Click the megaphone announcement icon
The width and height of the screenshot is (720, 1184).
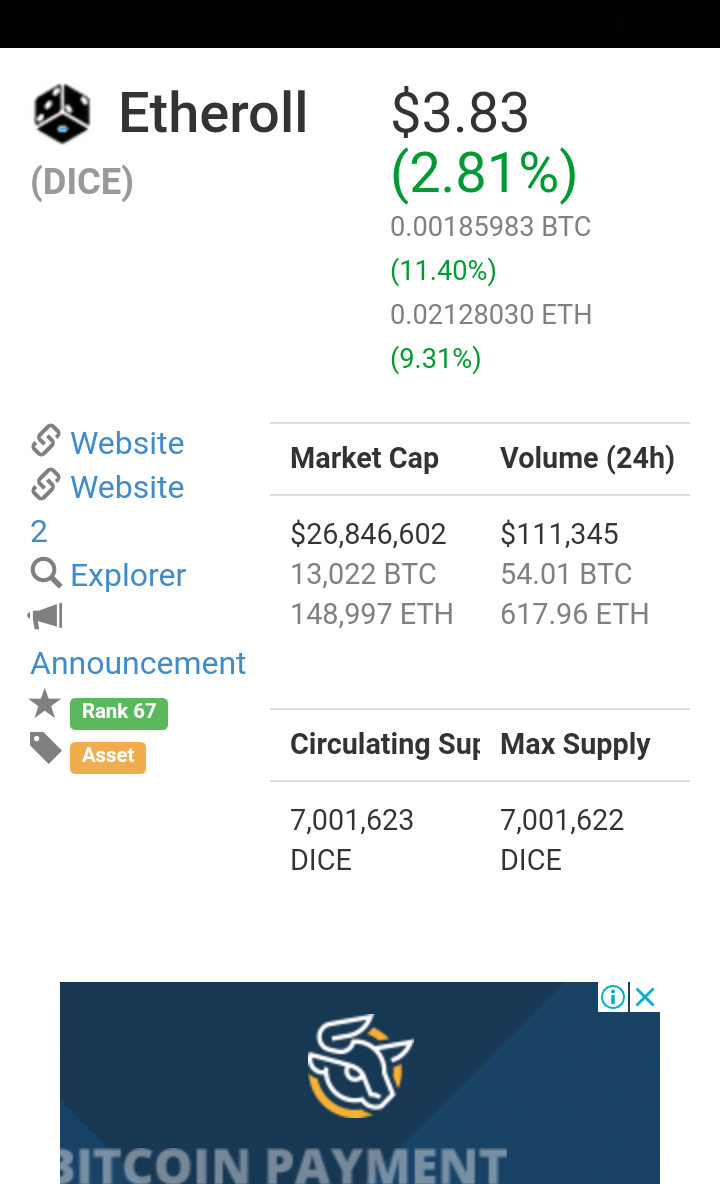[46, 616]
